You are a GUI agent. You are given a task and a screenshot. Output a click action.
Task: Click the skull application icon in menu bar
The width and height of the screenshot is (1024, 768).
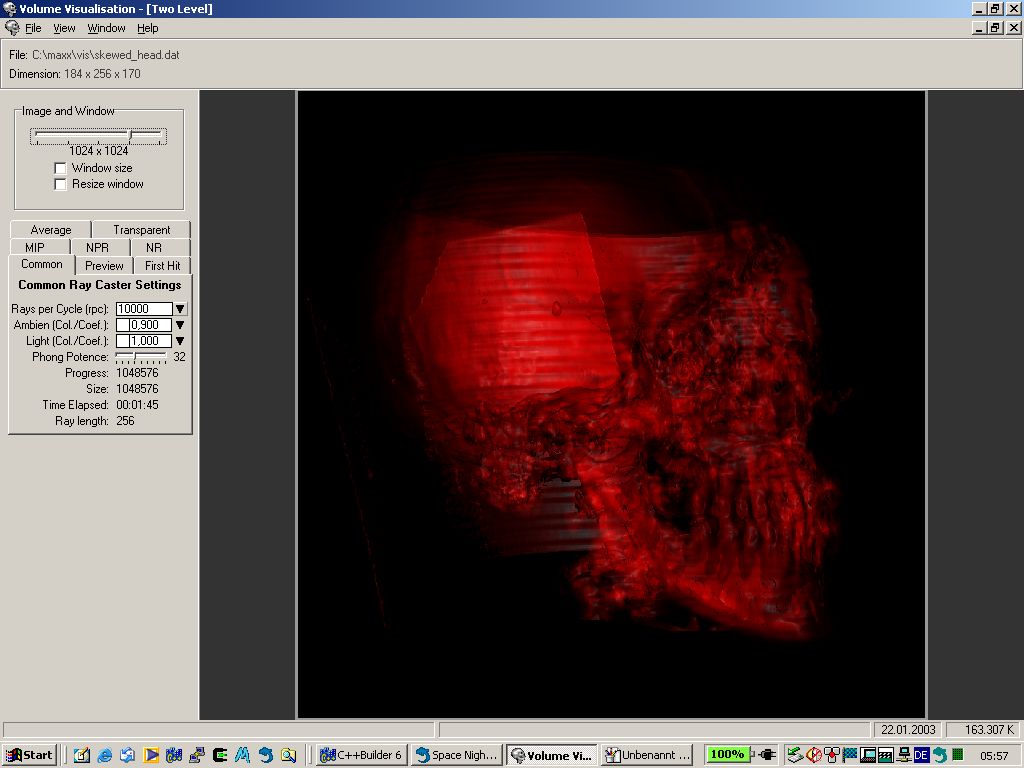click(x=12, y=28)
